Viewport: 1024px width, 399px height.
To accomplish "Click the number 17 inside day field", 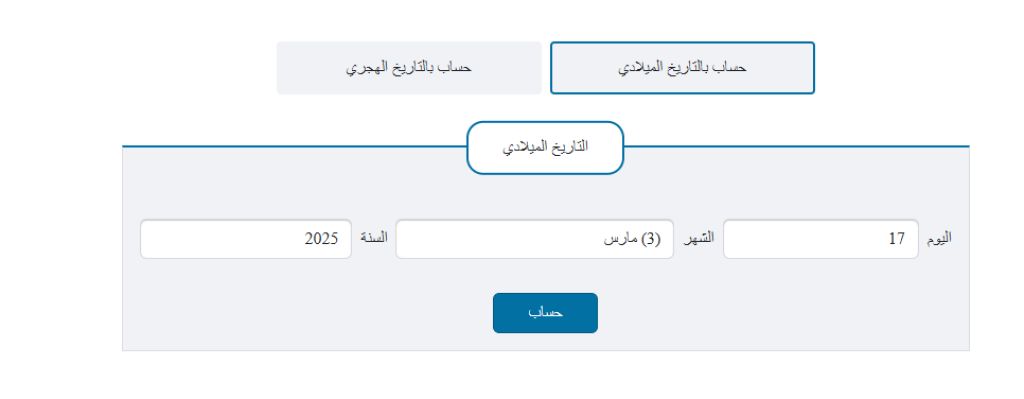I will [897, 239].
